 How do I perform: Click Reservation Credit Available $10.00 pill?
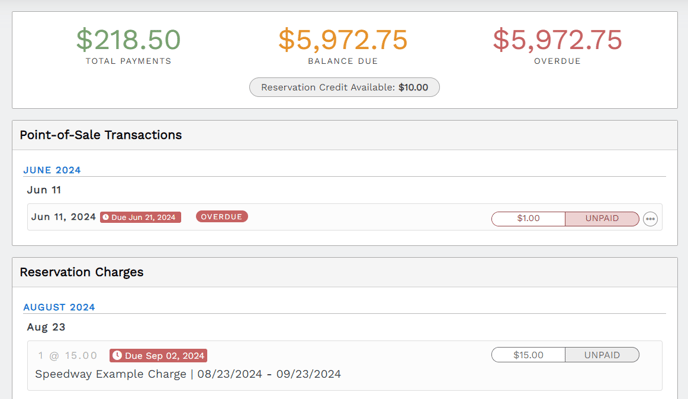click(x=344, y=87)
